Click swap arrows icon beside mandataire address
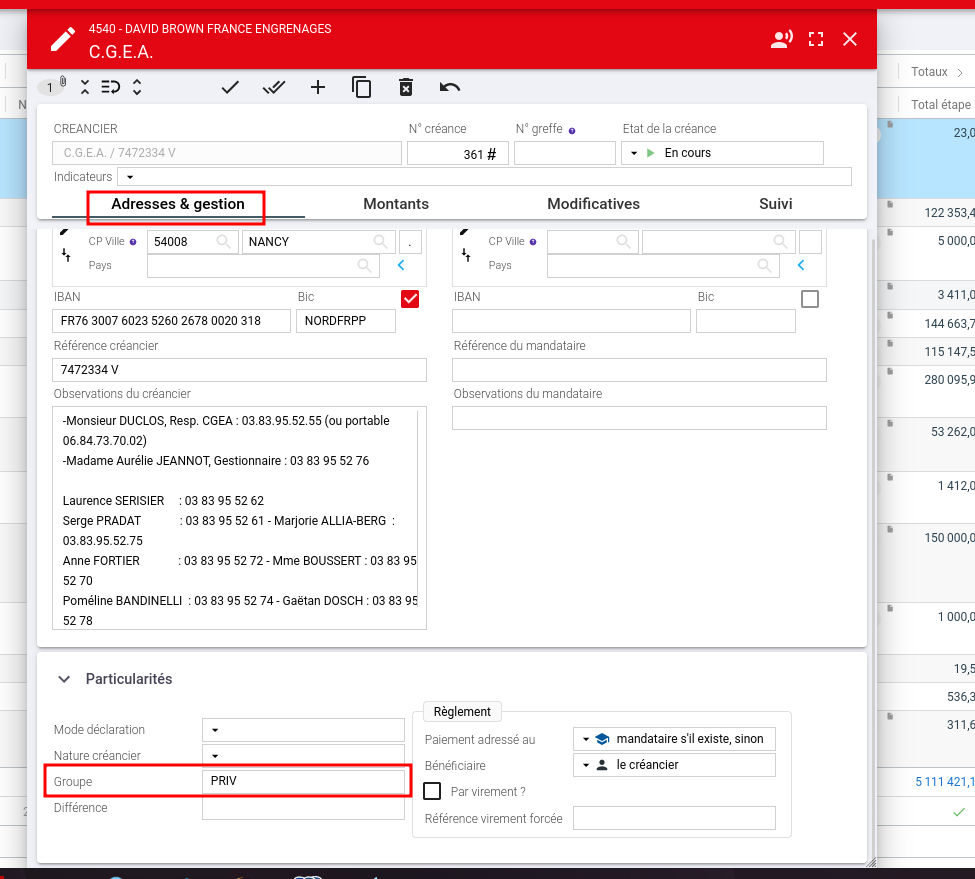The width and height of the screenshot is (975, 879). click(466, 255)
